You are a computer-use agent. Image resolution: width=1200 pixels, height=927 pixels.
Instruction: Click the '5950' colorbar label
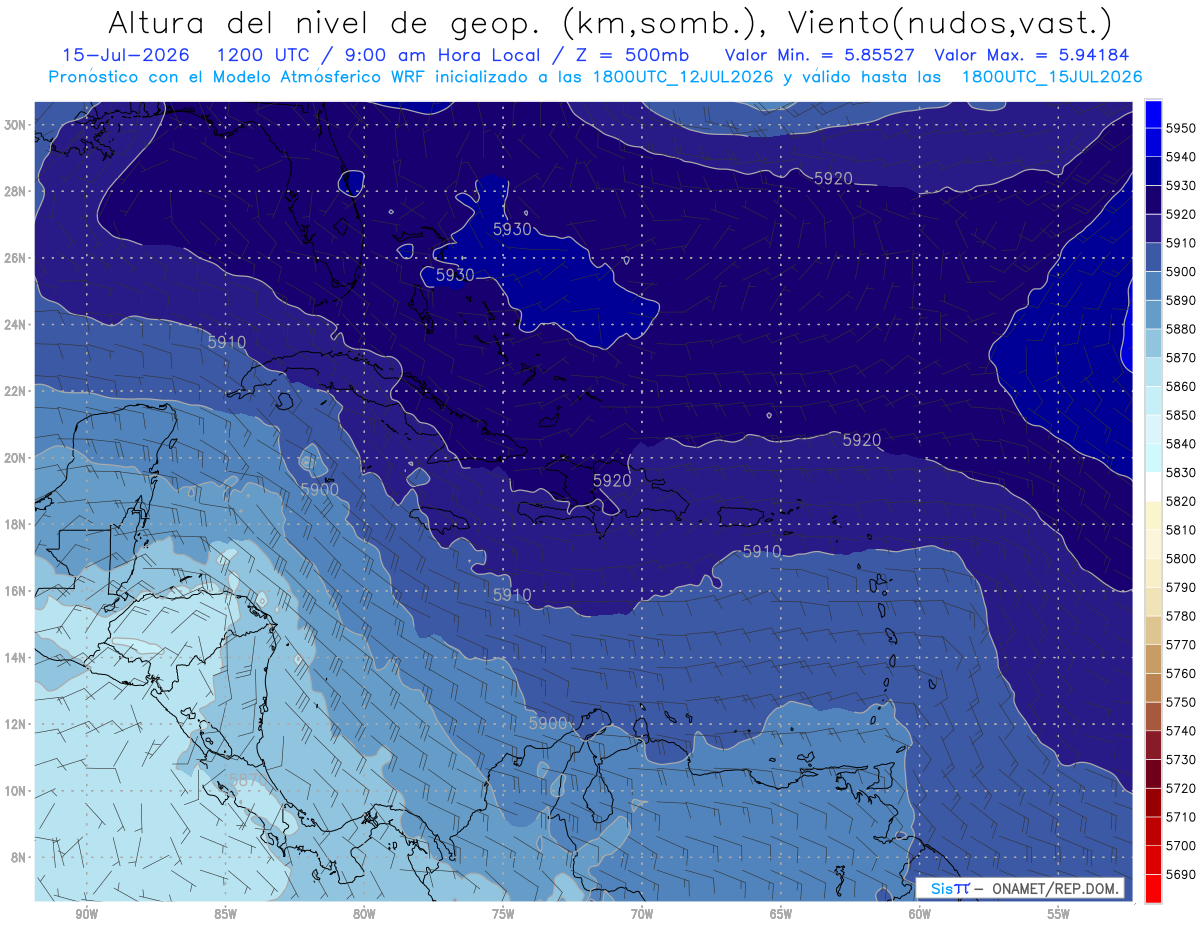tap(1181, 128)
